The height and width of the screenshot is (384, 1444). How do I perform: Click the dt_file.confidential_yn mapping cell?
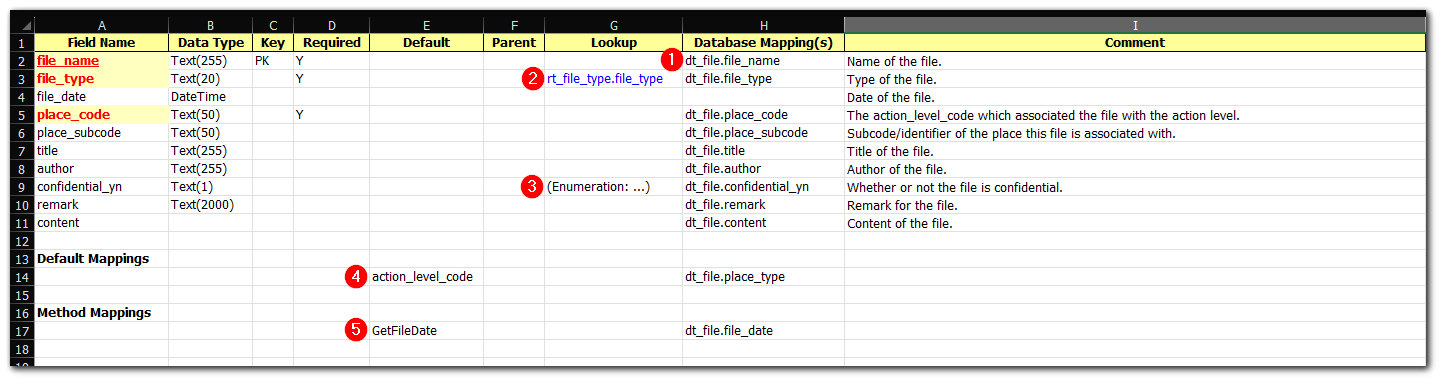[x=764, y=187]
